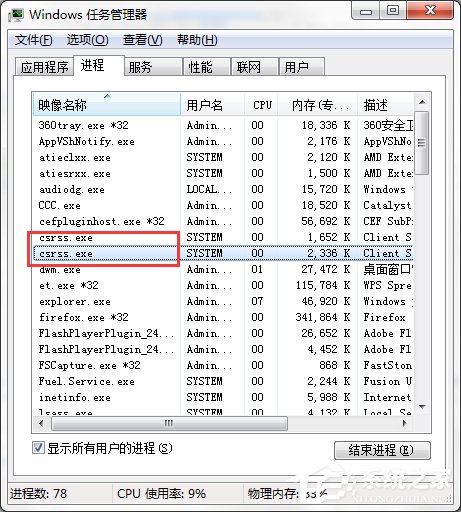Select the audiodg.exe process
Image resolution: width=461 pixels, height=512 pixels.
pyautogui.click(x=223, y=189)
